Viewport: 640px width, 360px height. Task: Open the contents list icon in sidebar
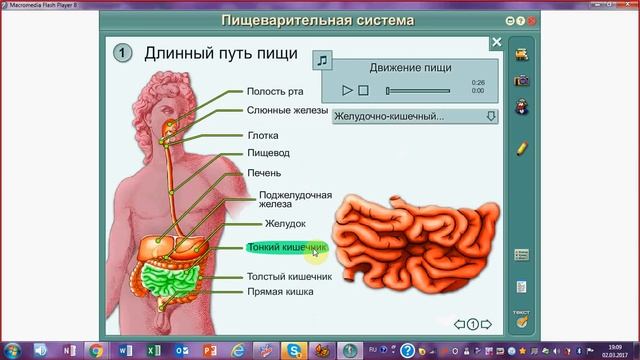pyautogui.click(x=522, y=255)
